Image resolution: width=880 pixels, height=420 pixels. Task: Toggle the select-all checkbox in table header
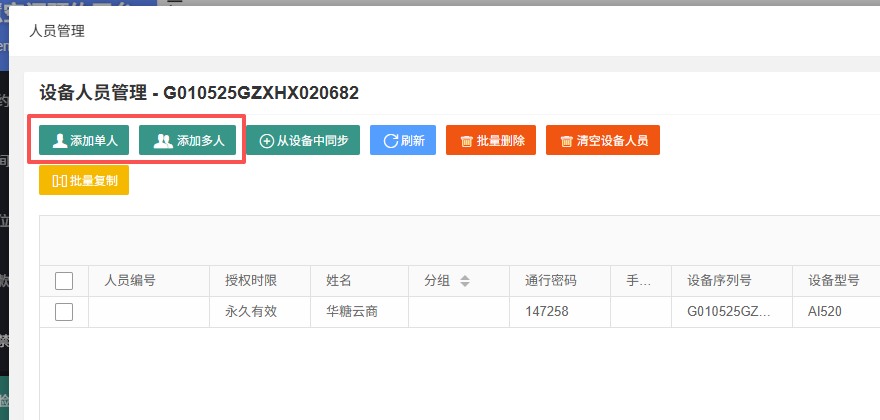pyautogui.click(x=64, y=281)
